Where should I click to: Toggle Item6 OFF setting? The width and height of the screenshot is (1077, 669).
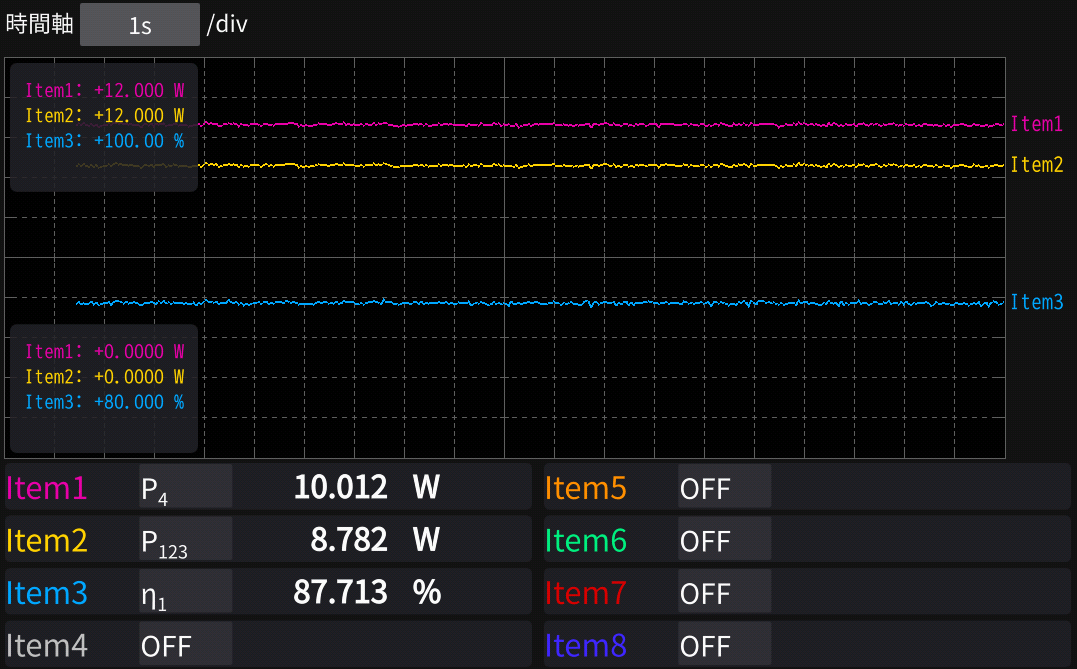tap(724, 540)
